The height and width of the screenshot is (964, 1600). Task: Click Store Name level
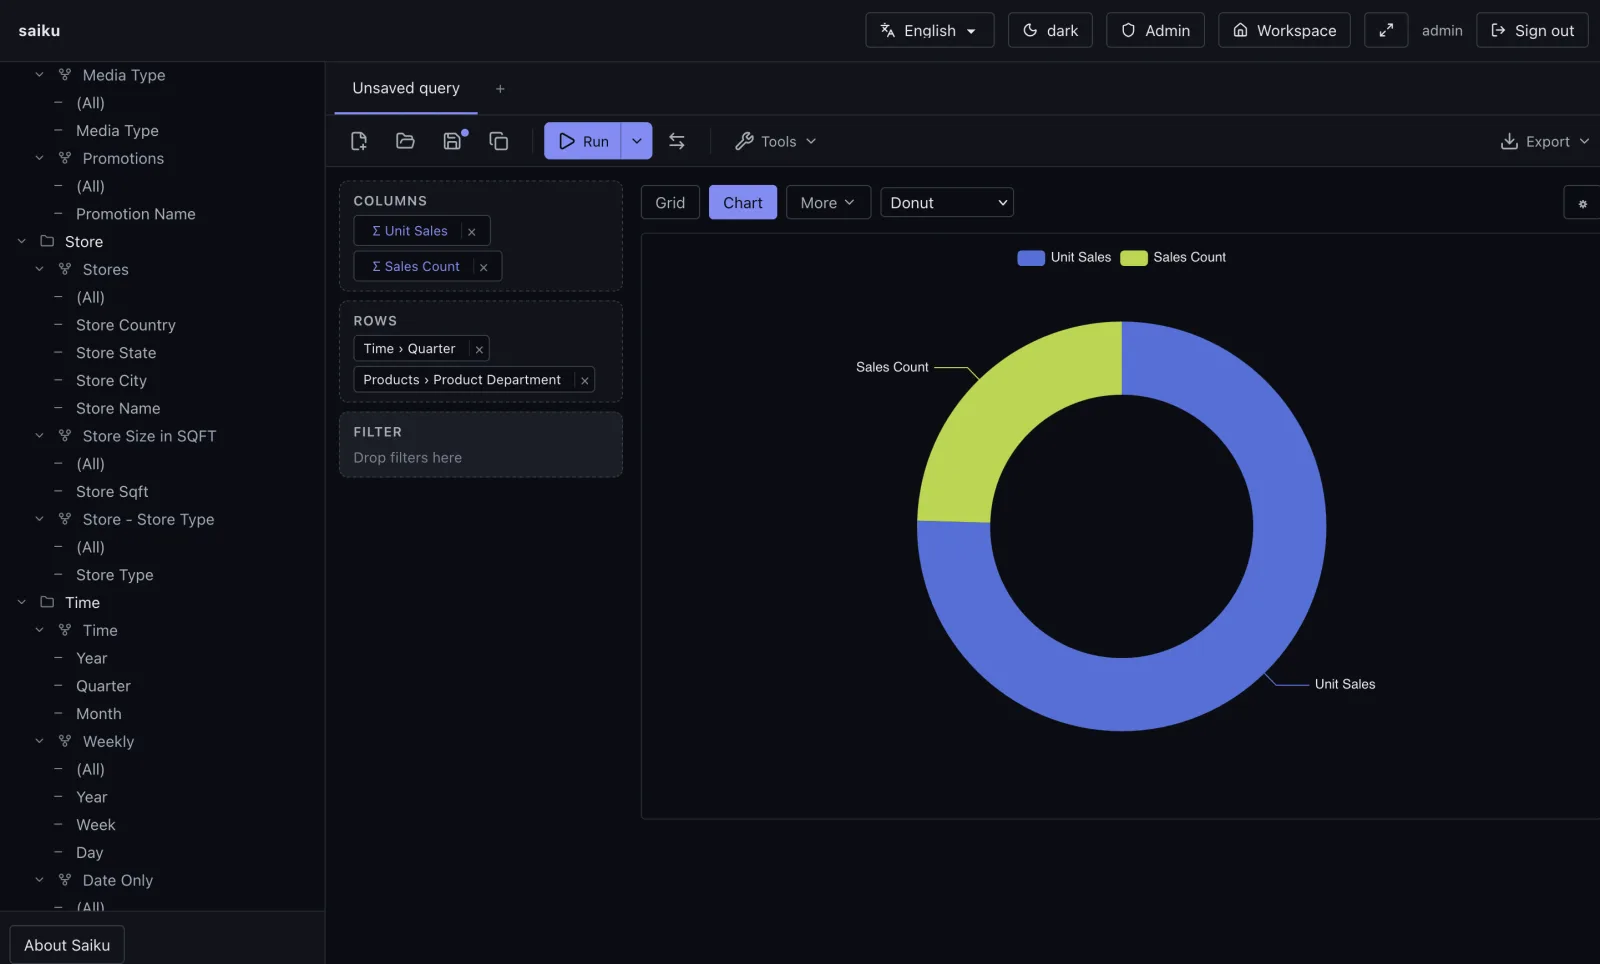(118, 408)
